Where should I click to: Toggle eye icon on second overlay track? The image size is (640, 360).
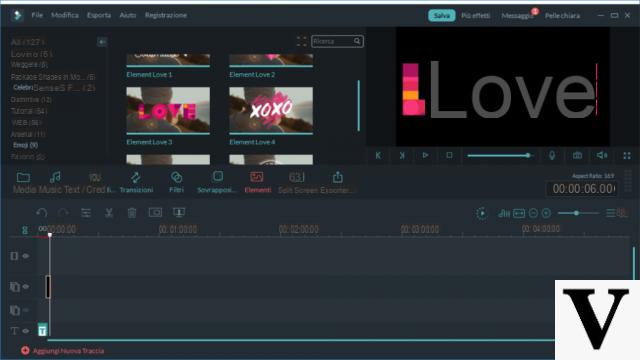pyautogui.click(x=26, y=310)
